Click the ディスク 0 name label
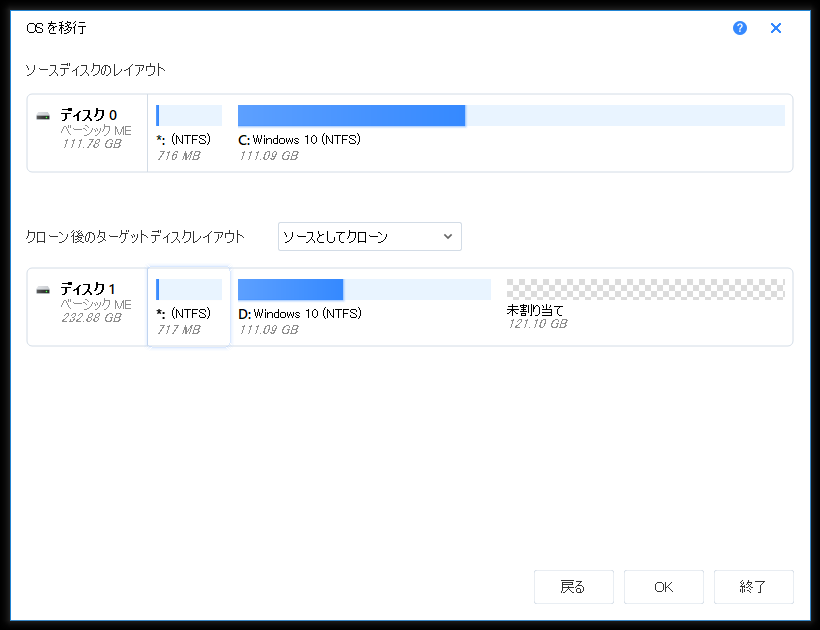The width and height of the screenshot is (820, 630). point(88,115)
